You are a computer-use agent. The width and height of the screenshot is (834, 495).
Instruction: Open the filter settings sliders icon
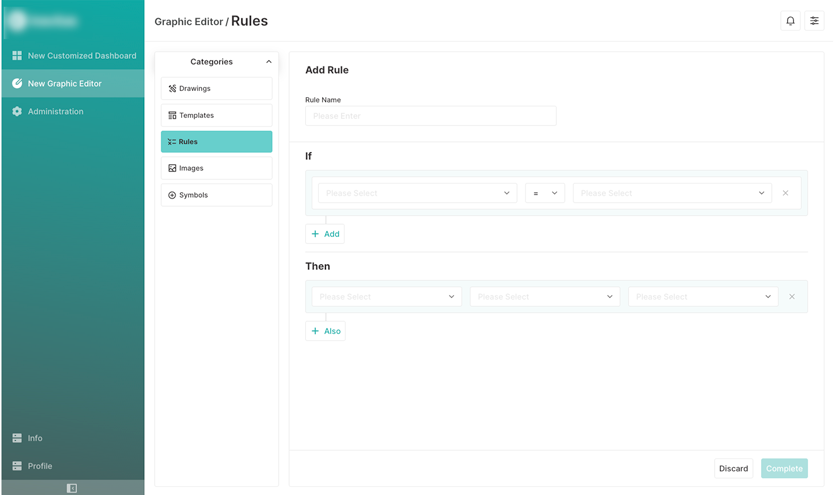(814, 21)
